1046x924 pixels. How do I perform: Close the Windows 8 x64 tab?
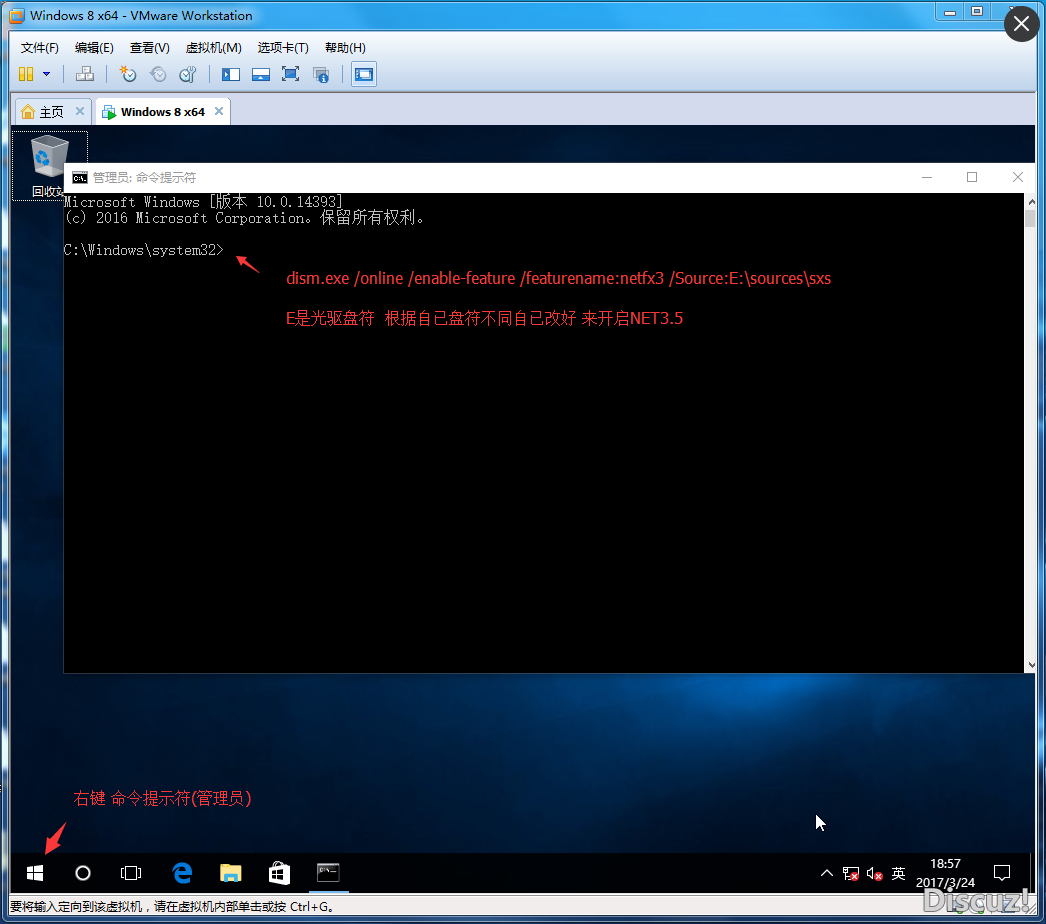tap(219, 111)
